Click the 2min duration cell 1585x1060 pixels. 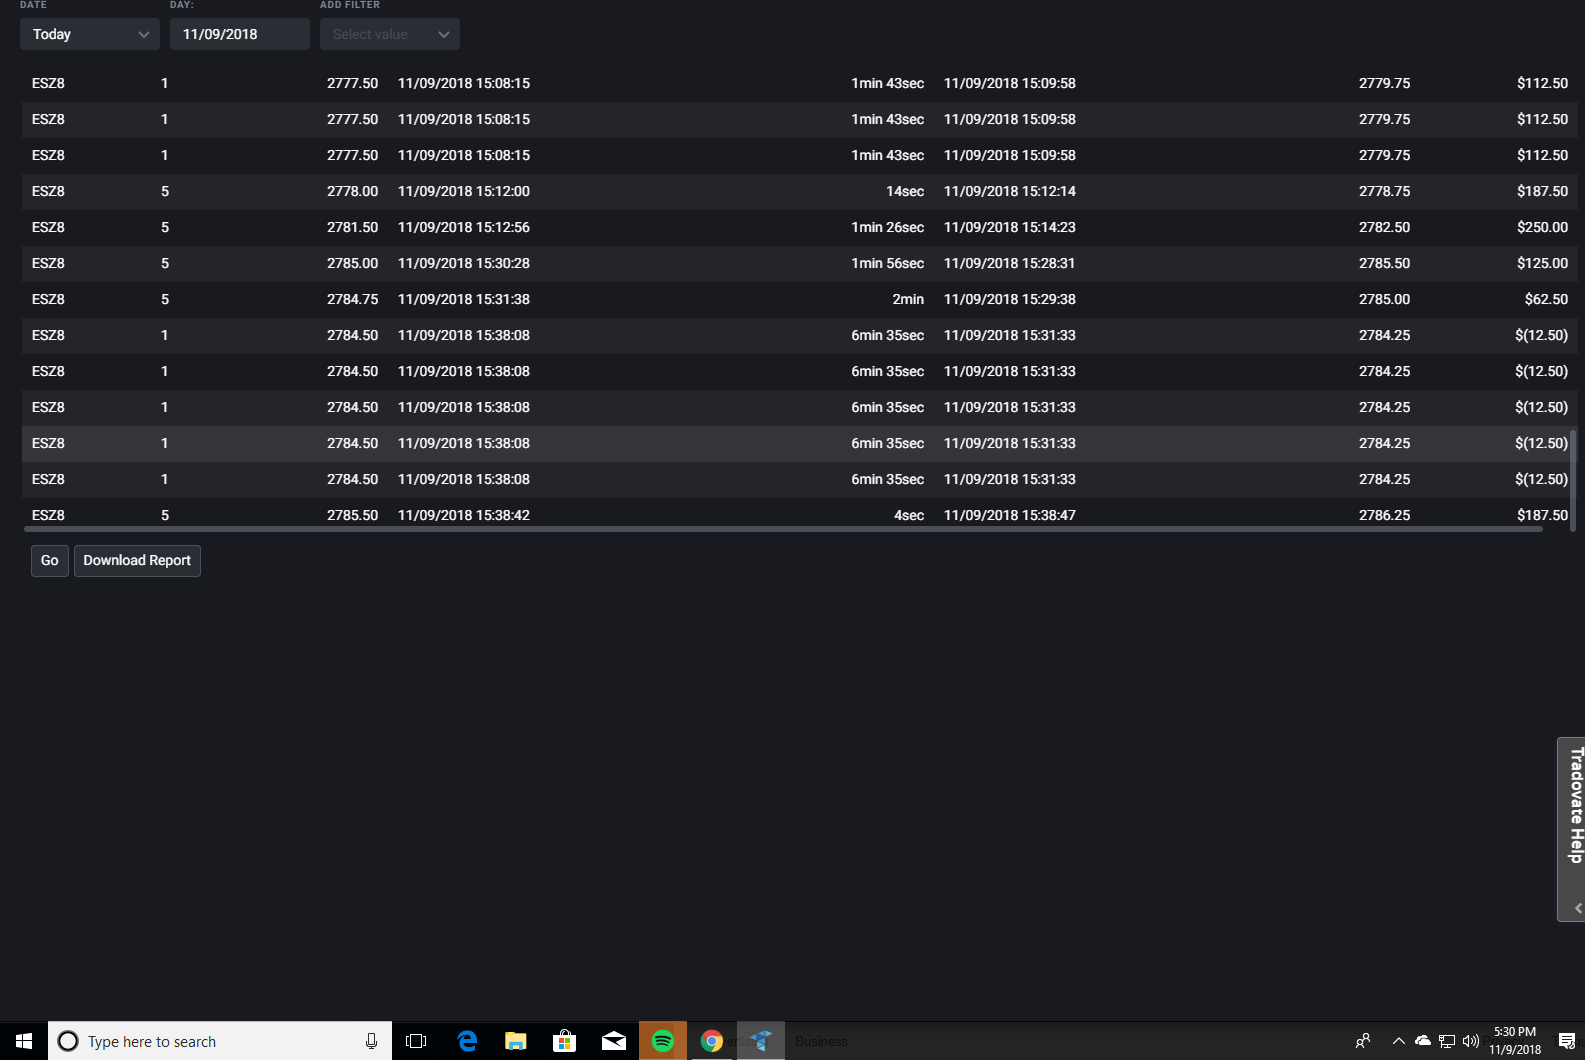[x=908, y=299]
